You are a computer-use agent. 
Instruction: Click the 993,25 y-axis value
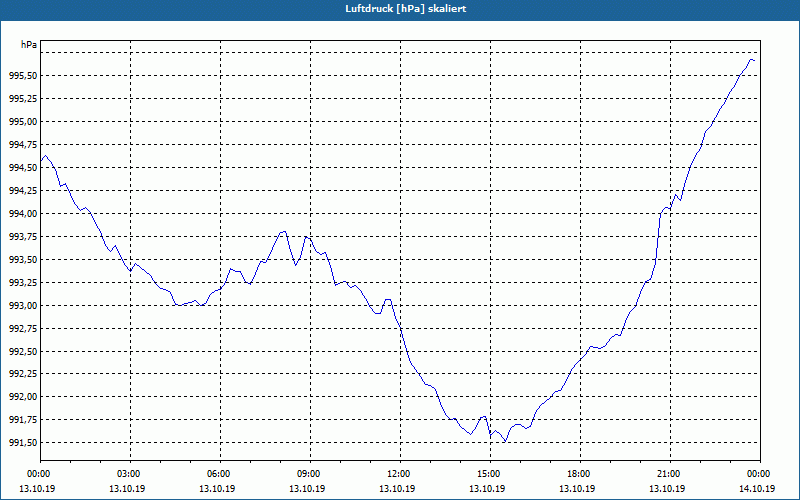[x=23, y=282]
